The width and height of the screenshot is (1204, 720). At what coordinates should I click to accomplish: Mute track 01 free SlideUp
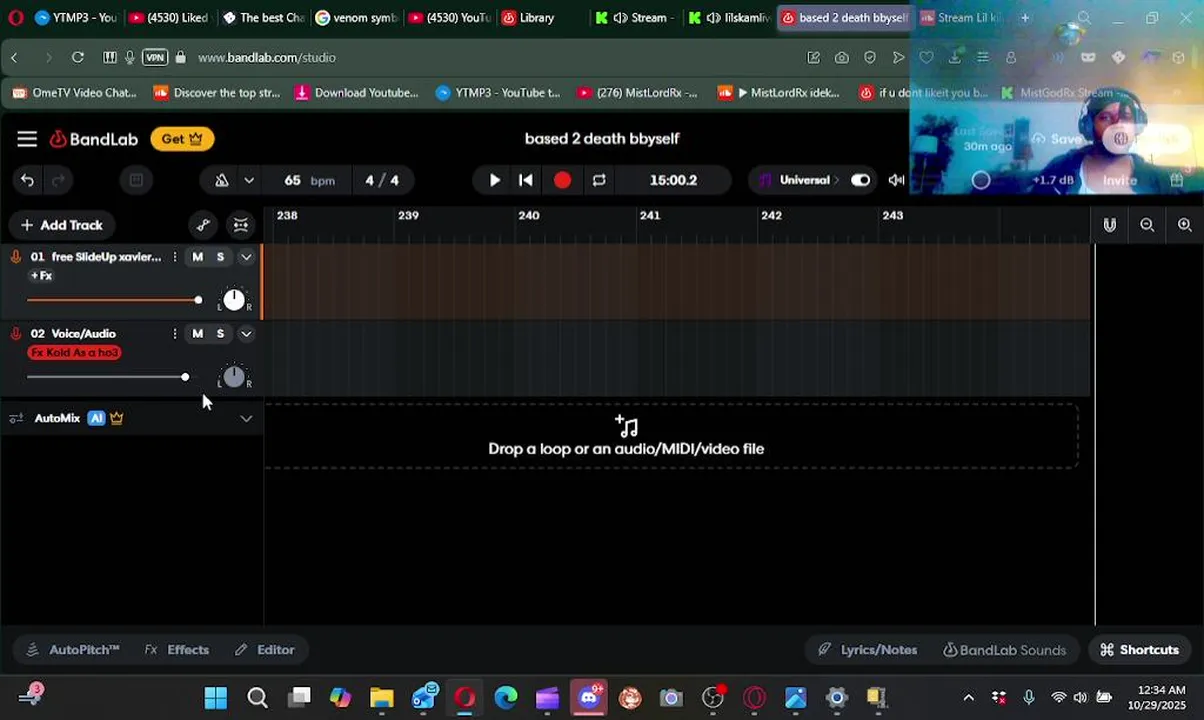[197, 257]
